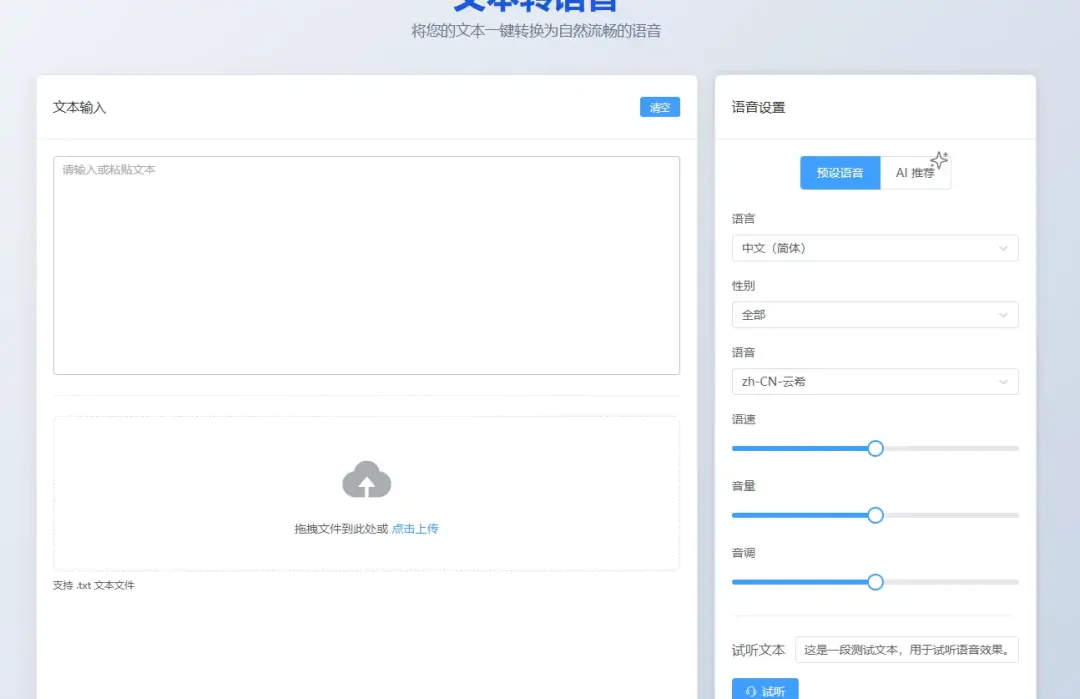Click the cloud upload icon
Screen dimensions: 1080x699
click(x=367, y=479)
